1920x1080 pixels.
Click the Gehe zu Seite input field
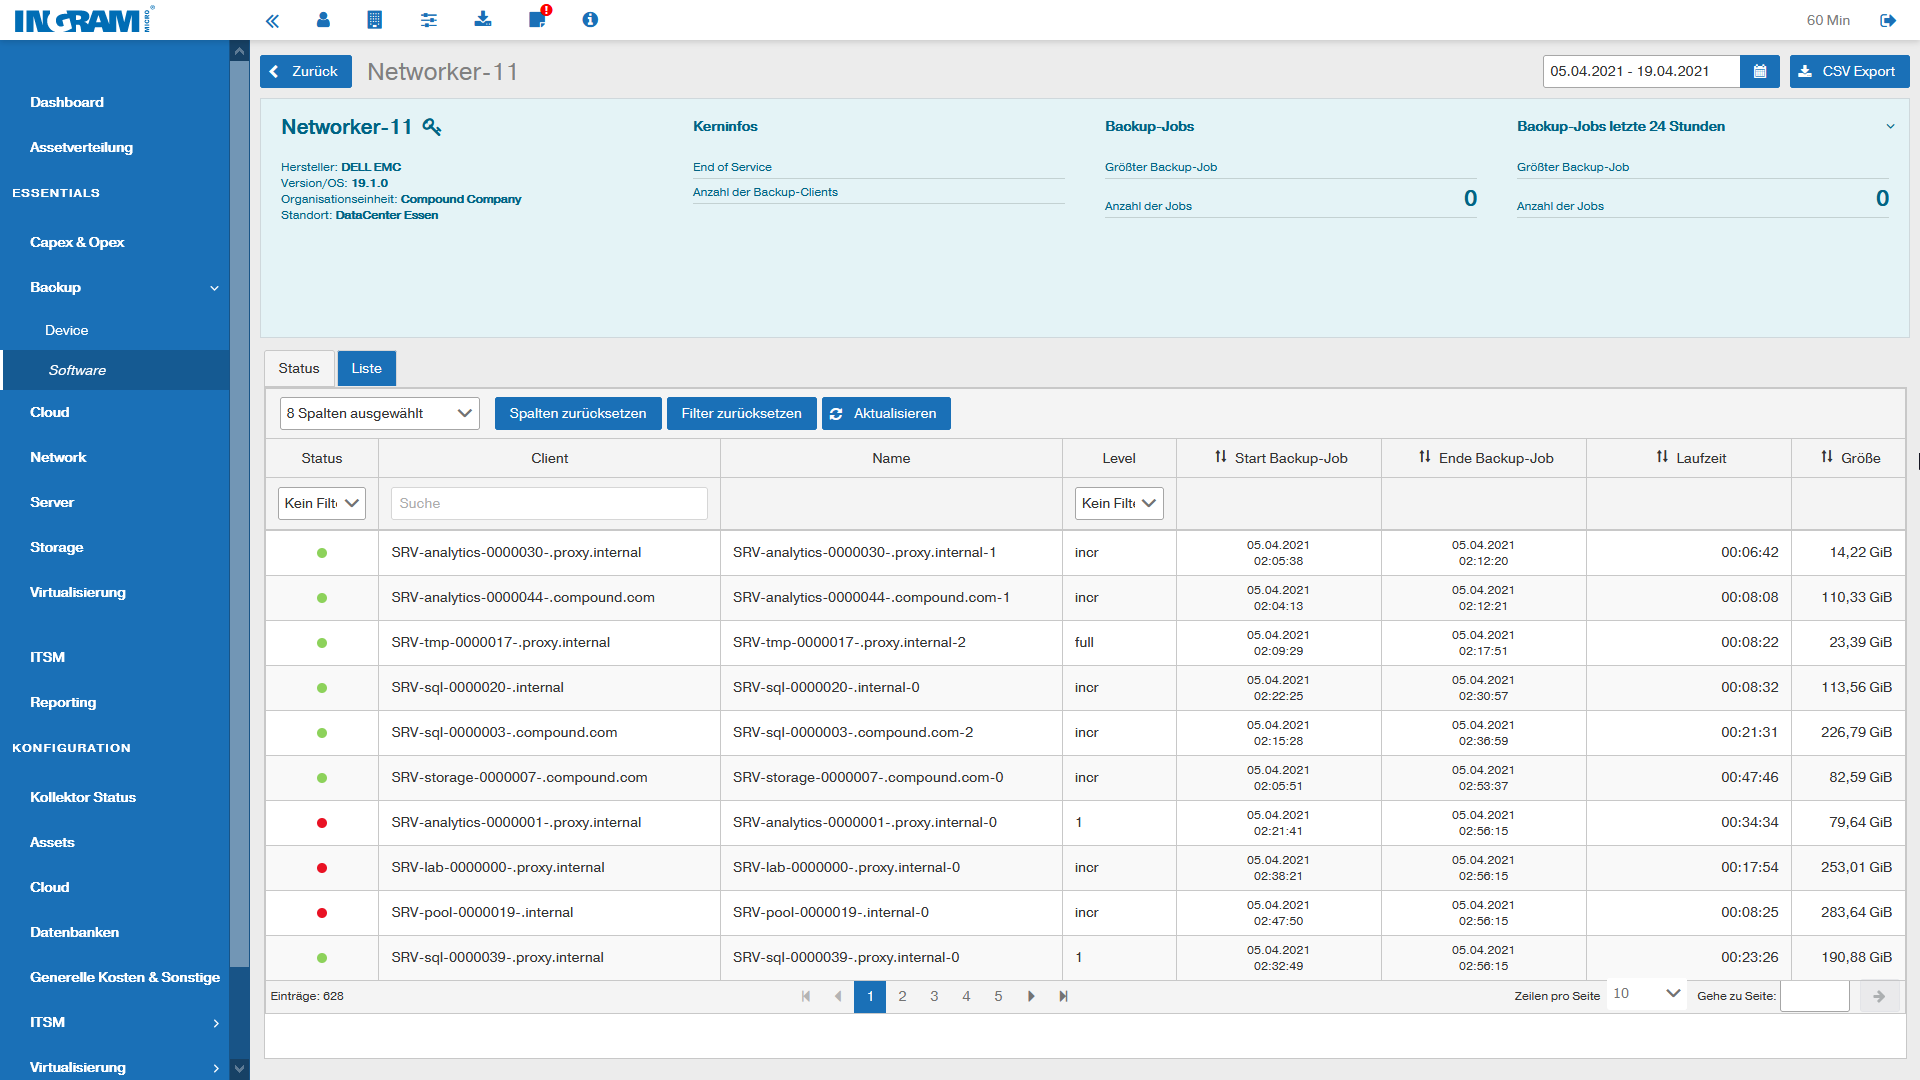(1815, 997)
